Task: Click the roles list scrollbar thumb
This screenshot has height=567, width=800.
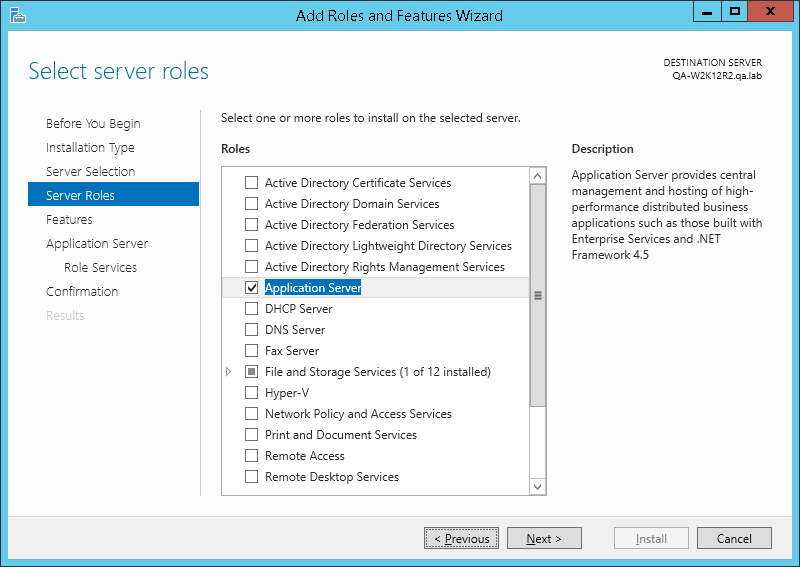Action: point(538,295)
